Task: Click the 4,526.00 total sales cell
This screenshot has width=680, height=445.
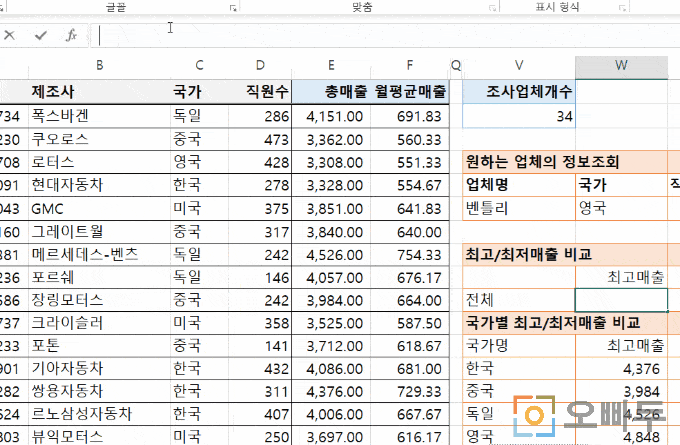Action: click(x=331, y=255)
